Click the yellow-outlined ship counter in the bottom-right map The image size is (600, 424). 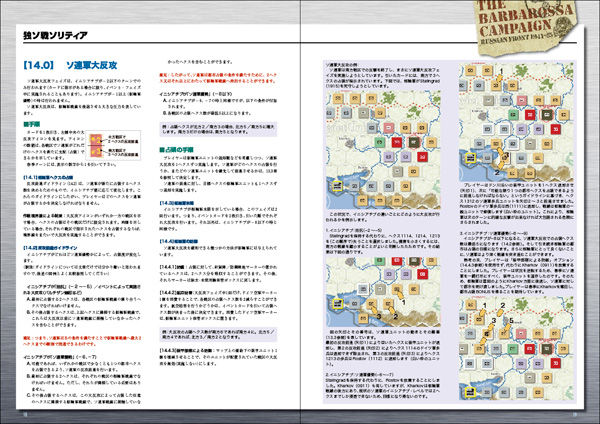470,392
